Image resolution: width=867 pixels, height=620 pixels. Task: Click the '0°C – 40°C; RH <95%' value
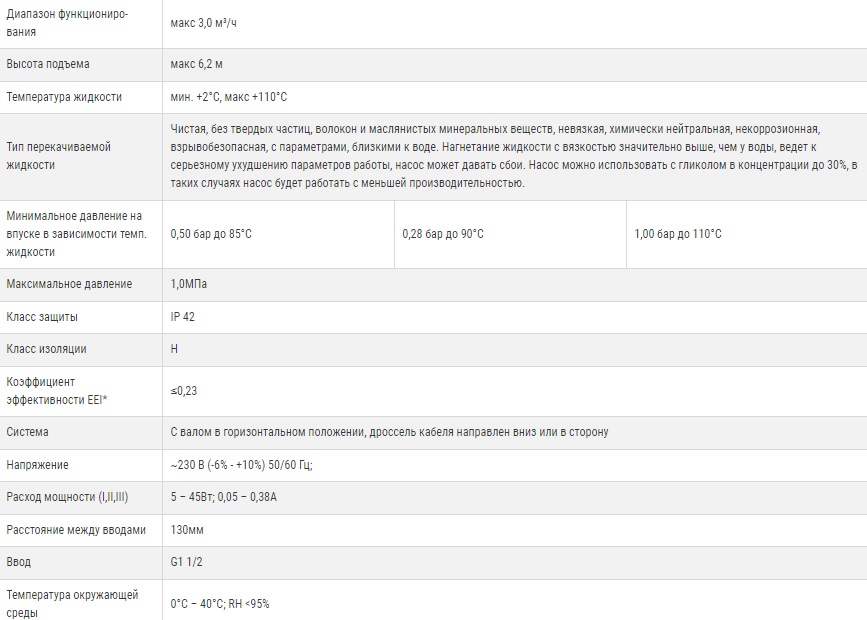click(x=220, y=604)
